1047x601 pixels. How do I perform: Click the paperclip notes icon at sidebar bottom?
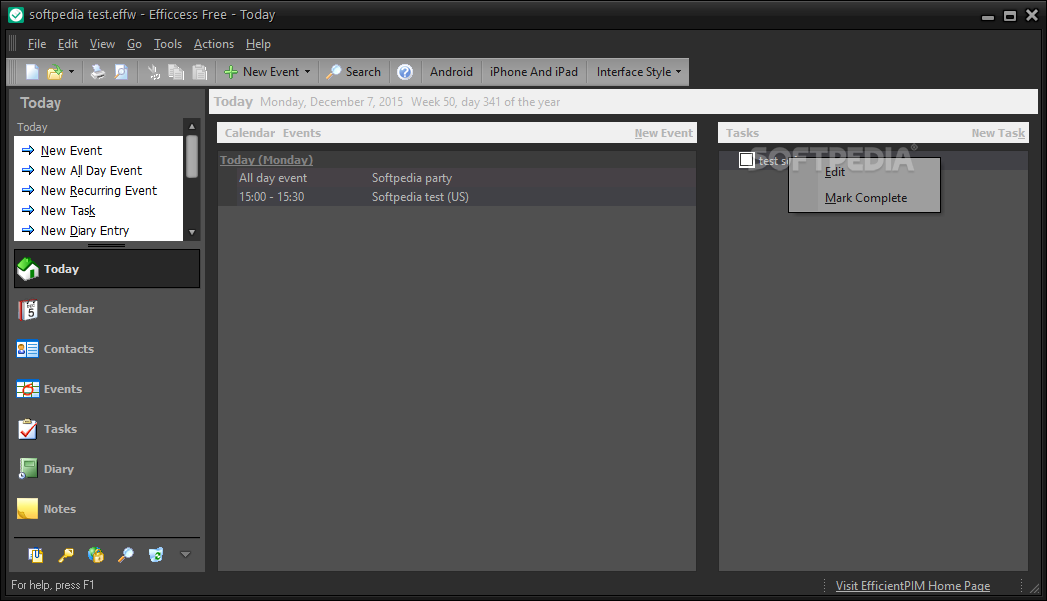35,555
